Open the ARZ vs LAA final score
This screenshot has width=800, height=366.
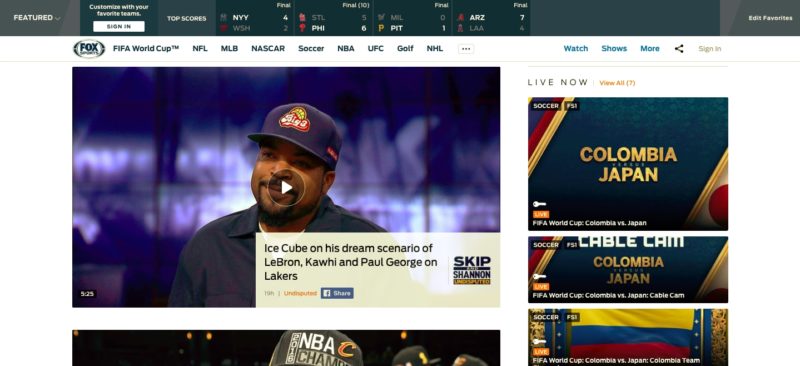[491, 18]
